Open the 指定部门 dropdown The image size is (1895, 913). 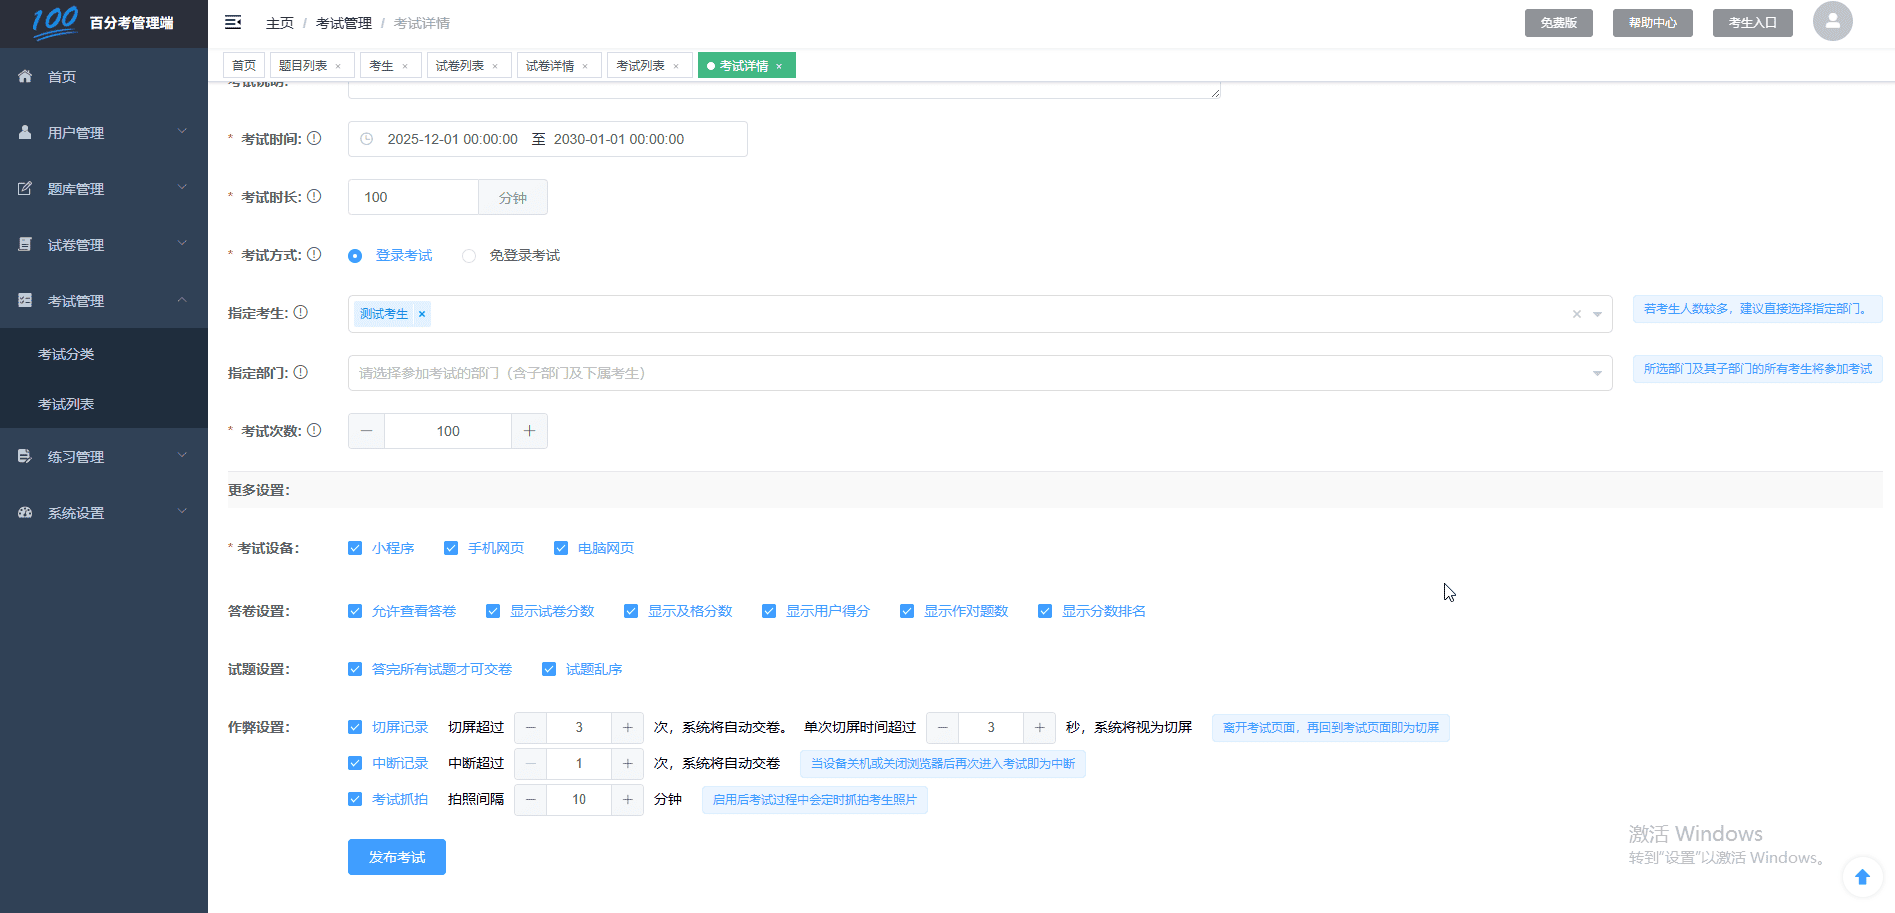click(x=979, y=373)
